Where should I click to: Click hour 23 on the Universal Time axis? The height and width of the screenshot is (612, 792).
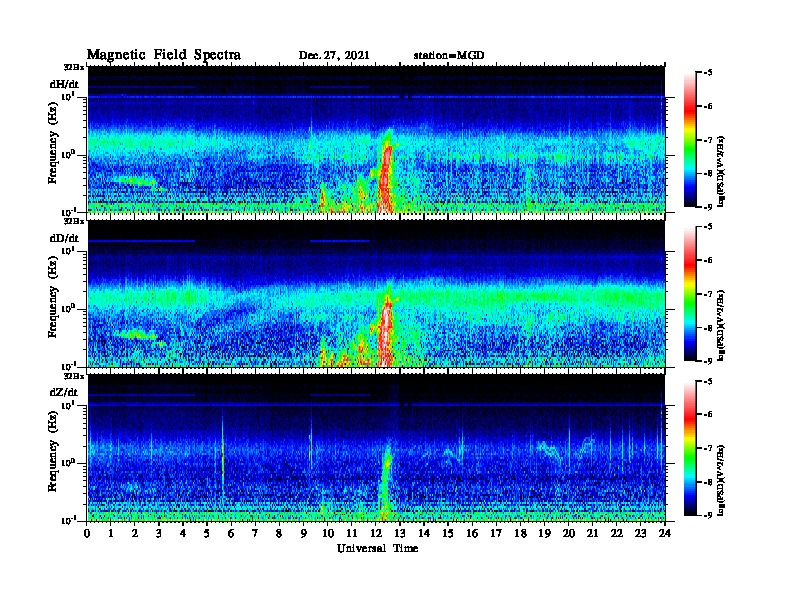[640, 534]
